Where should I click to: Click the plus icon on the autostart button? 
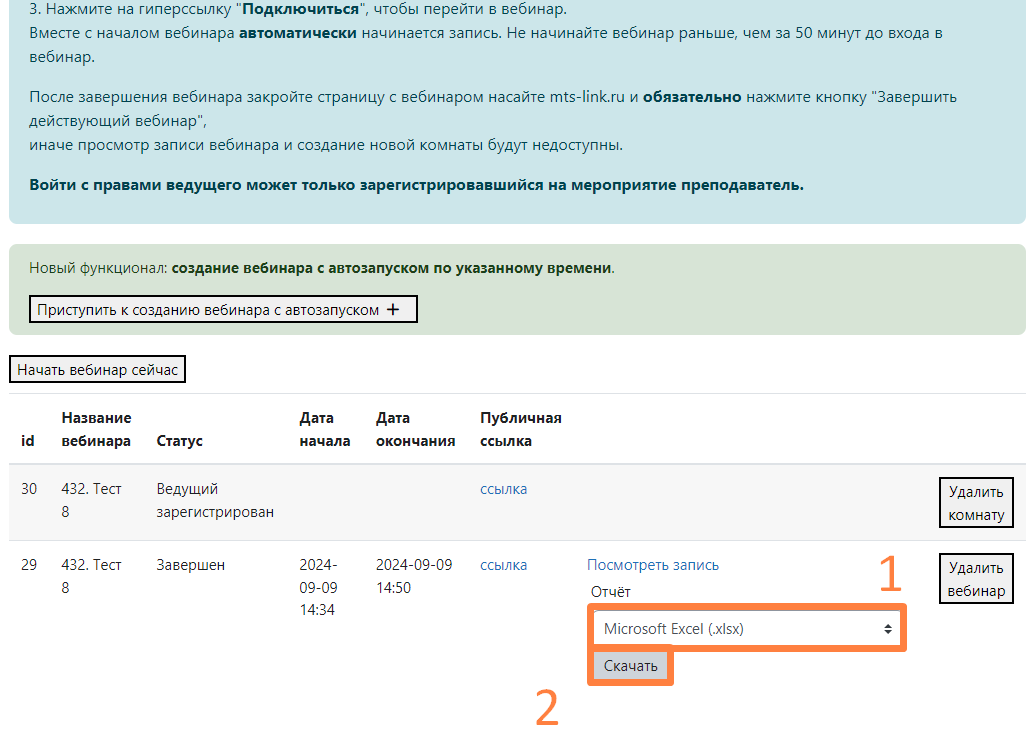[x=393, y=310]
